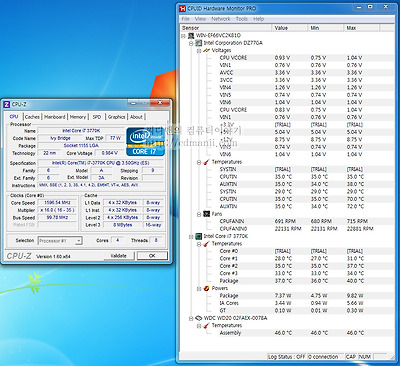Select the CPUFANIN0 fan row

coord(287,229)
